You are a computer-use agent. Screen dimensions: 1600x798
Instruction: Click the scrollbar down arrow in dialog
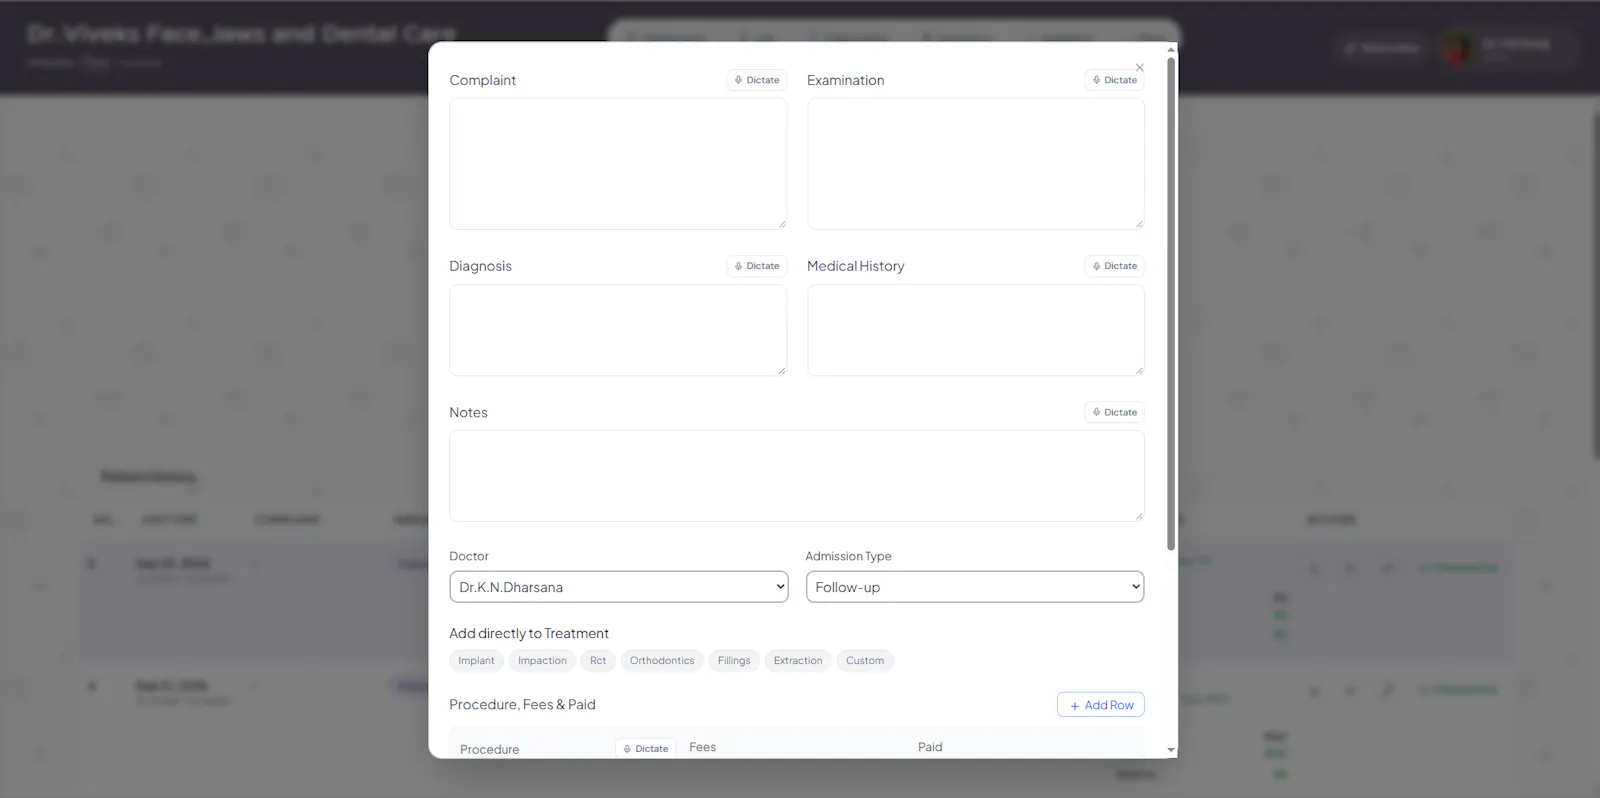1171,750
